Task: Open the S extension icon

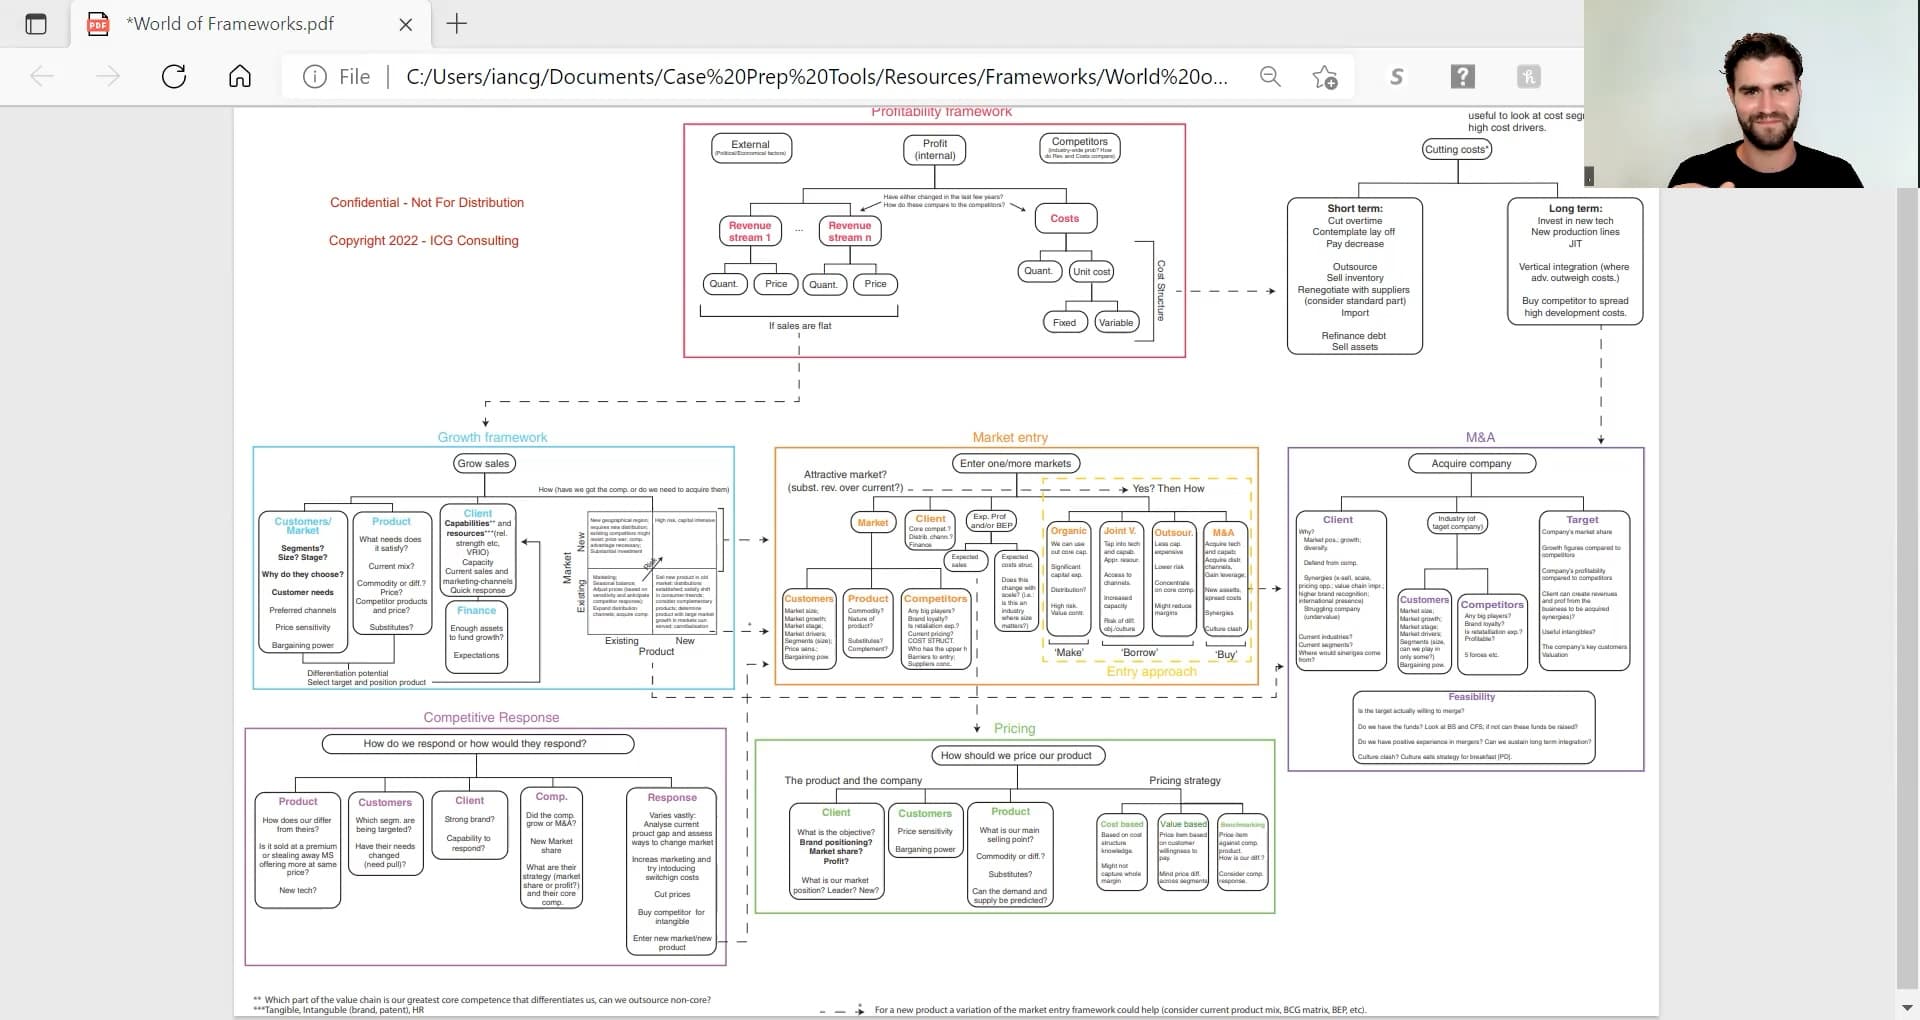Action: (x=1397, y=77)
